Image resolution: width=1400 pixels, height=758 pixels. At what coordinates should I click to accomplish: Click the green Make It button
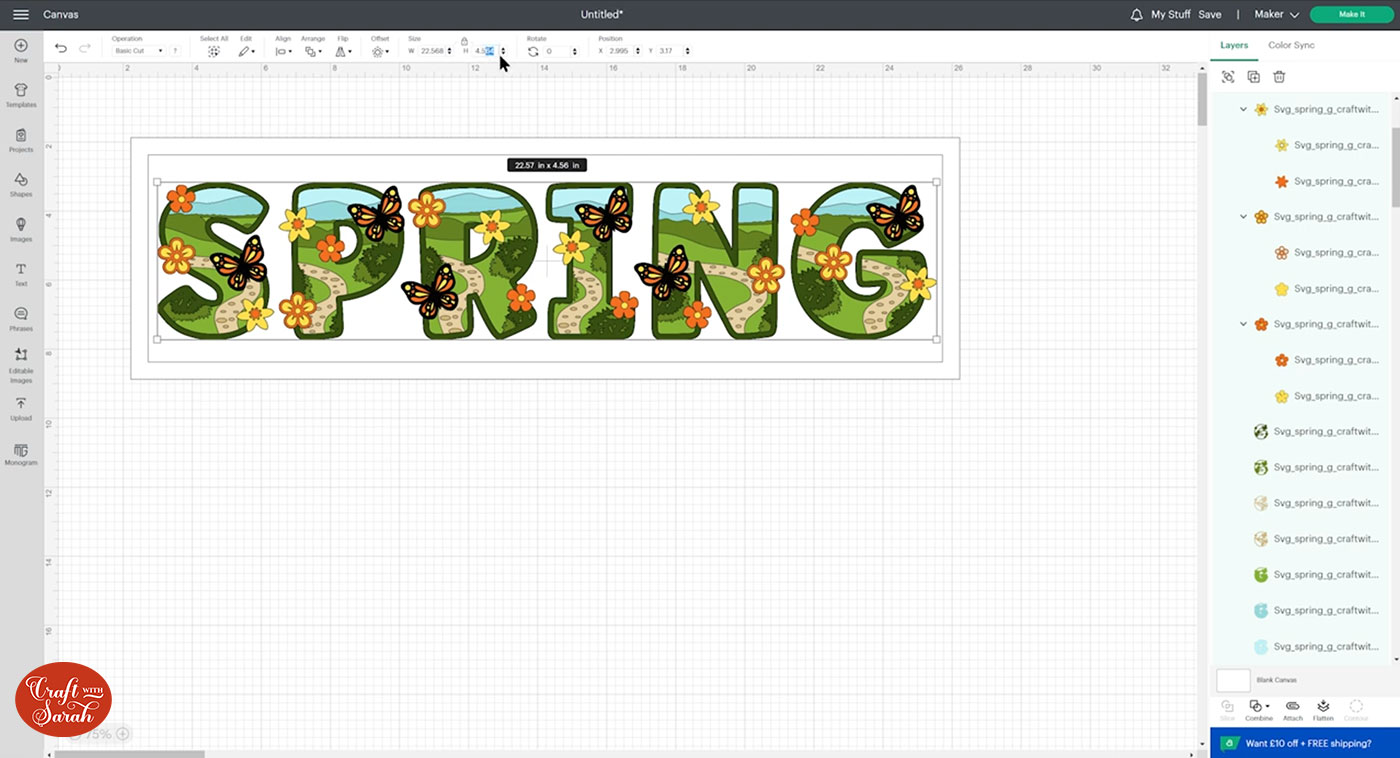point(1351,15)
